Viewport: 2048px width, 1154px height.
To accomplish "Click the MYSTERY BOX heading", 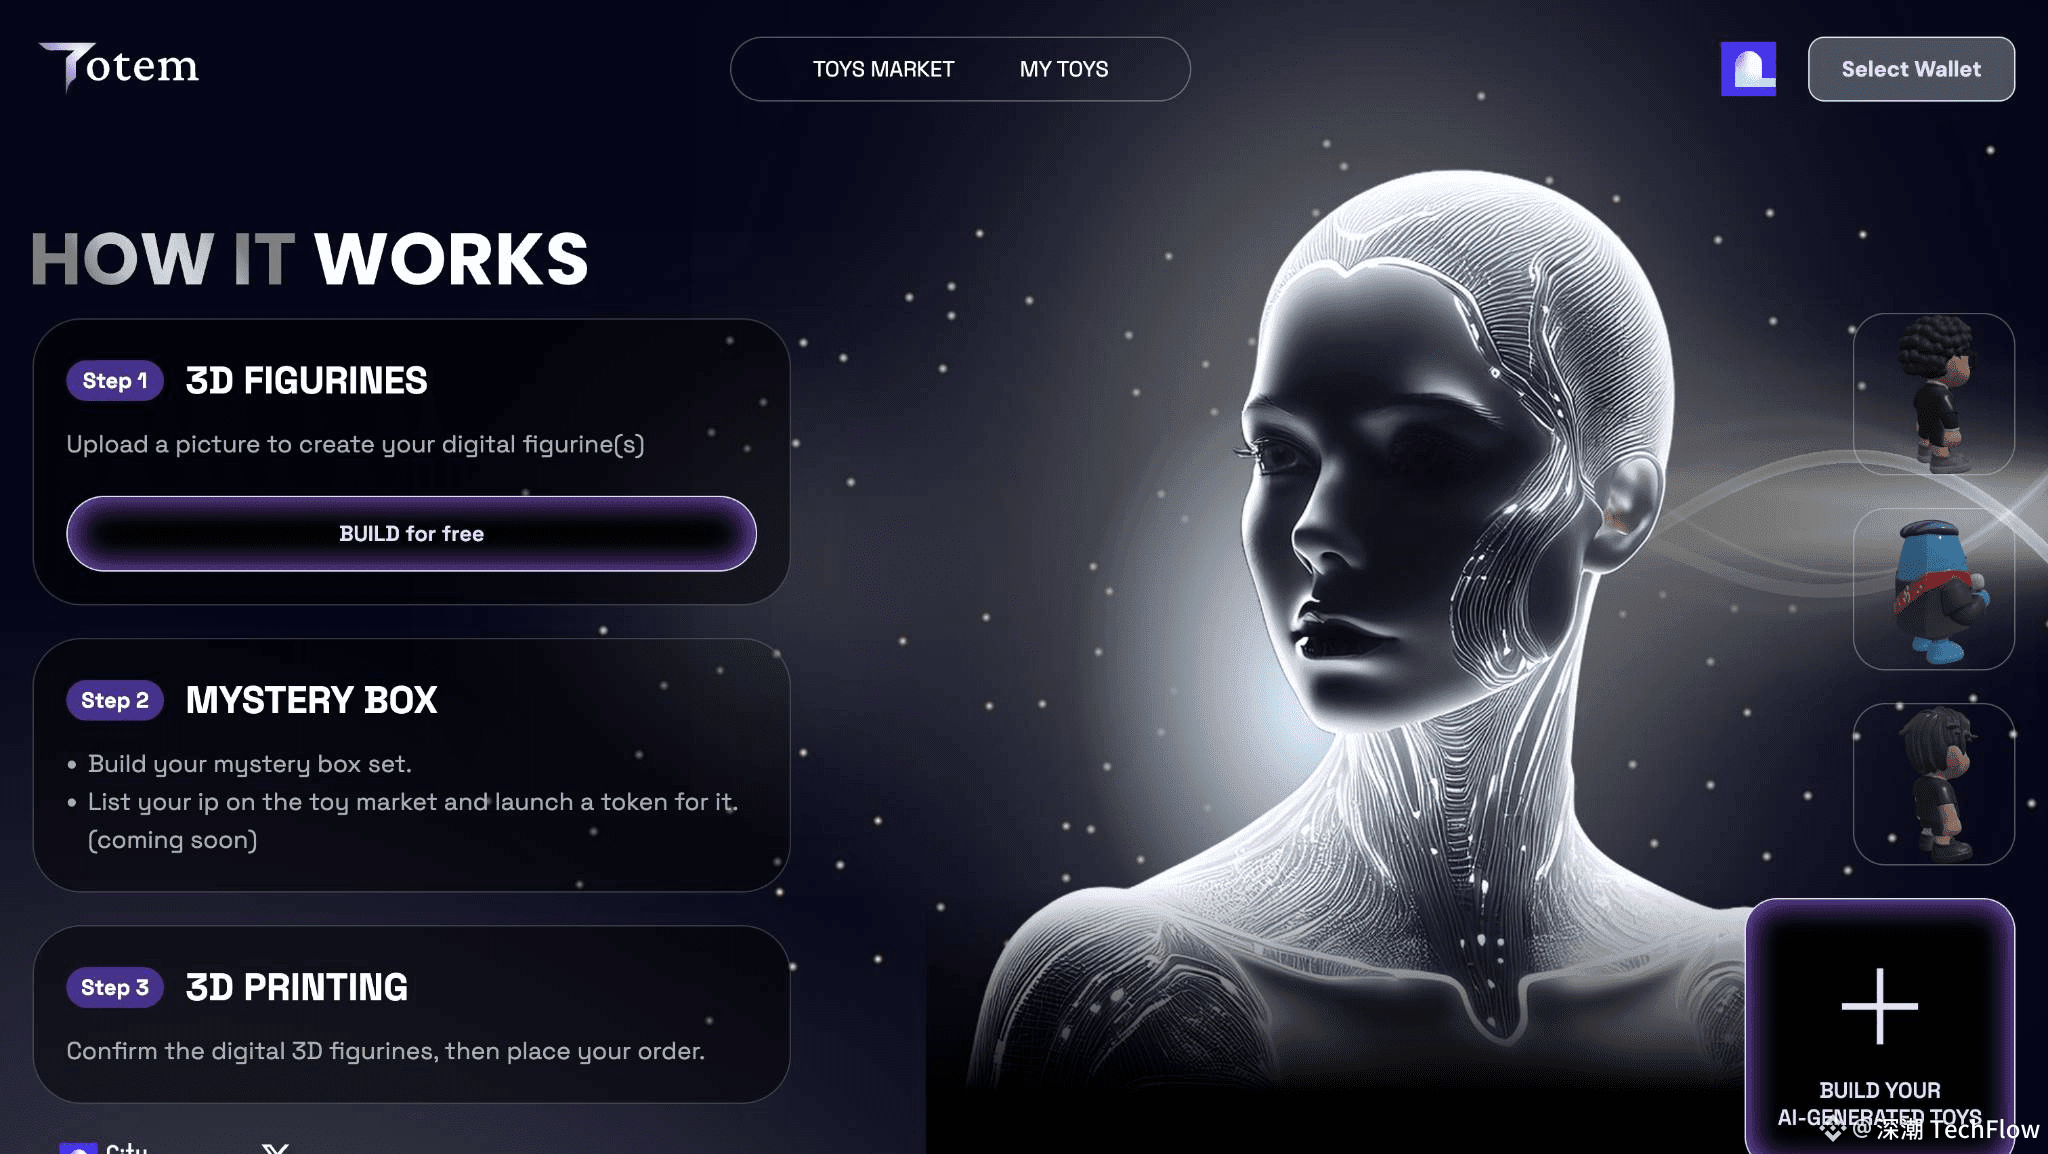I will (x=311, y=700).
